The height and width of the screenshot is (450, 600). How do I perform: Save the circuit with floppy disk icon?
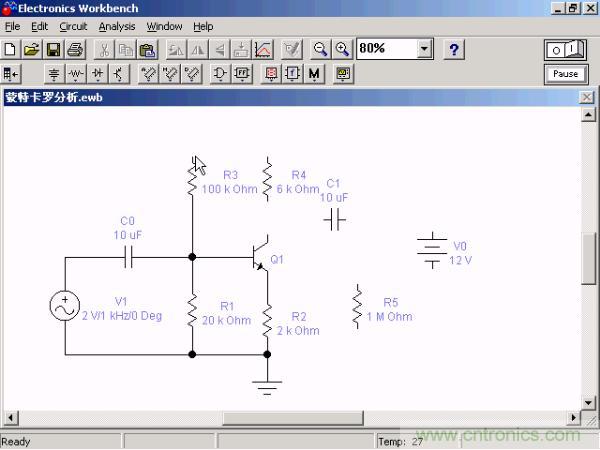pyautogui.click(x=52, y=49)
